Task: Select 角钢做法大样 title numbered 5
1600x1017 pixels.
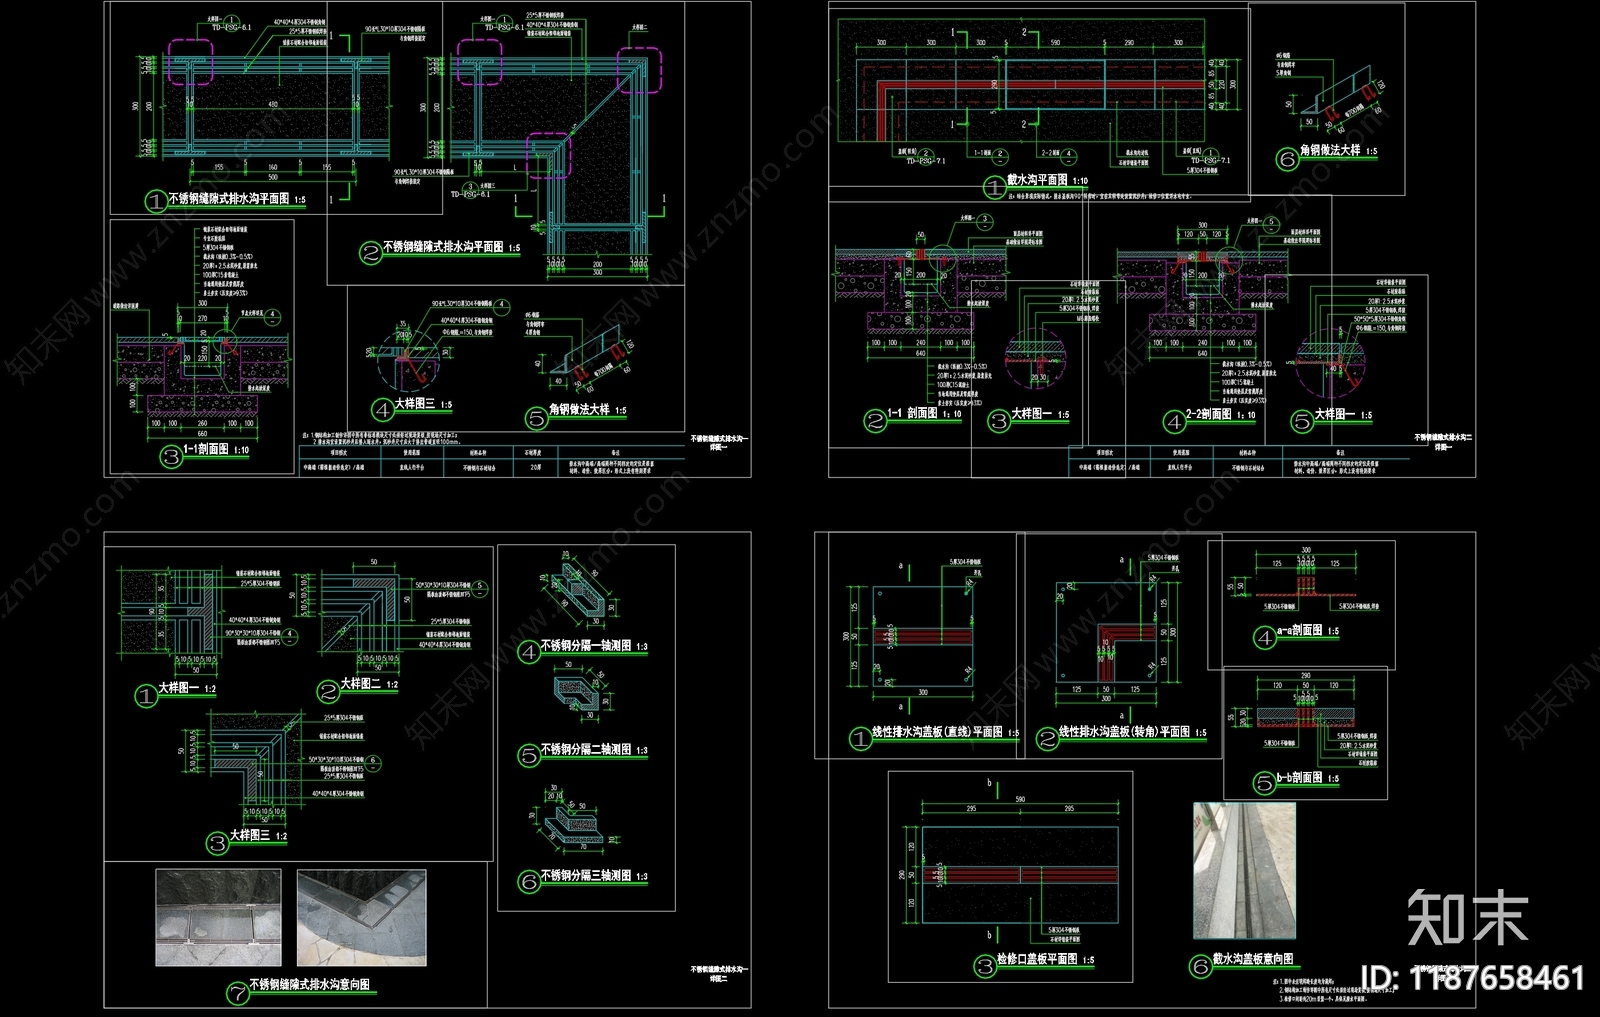Action: [x=578, y=412]
